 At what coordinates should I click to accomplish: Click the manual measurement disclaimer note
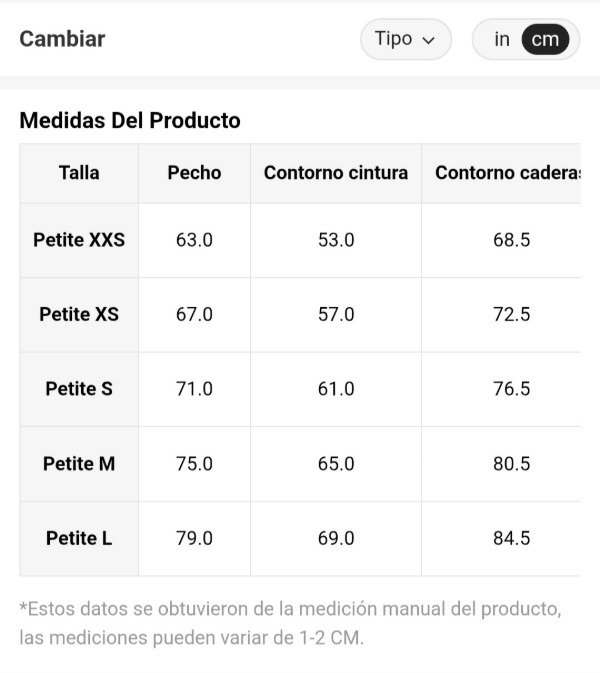coord(290,623)
